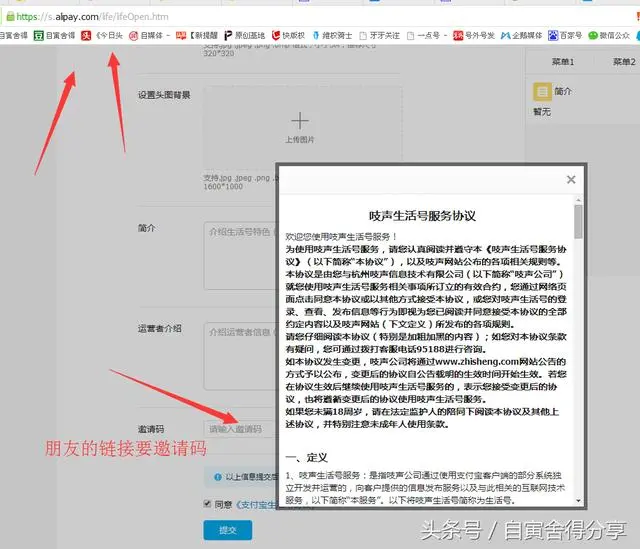
Task: Uncheck the 同意 agreement checkbox
Action: 207,504
